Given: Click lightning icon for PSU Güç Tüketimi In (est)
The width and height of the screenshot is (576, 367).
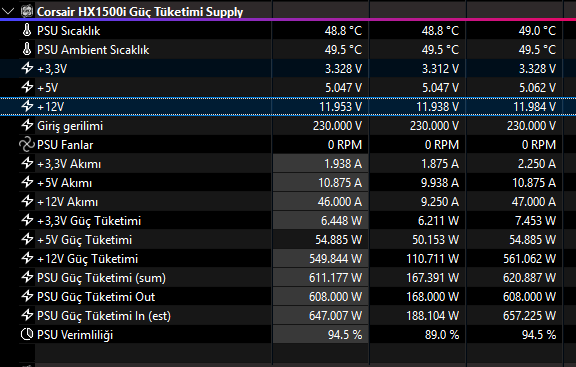Looking at the screenshot, I should tap(27, 316).
